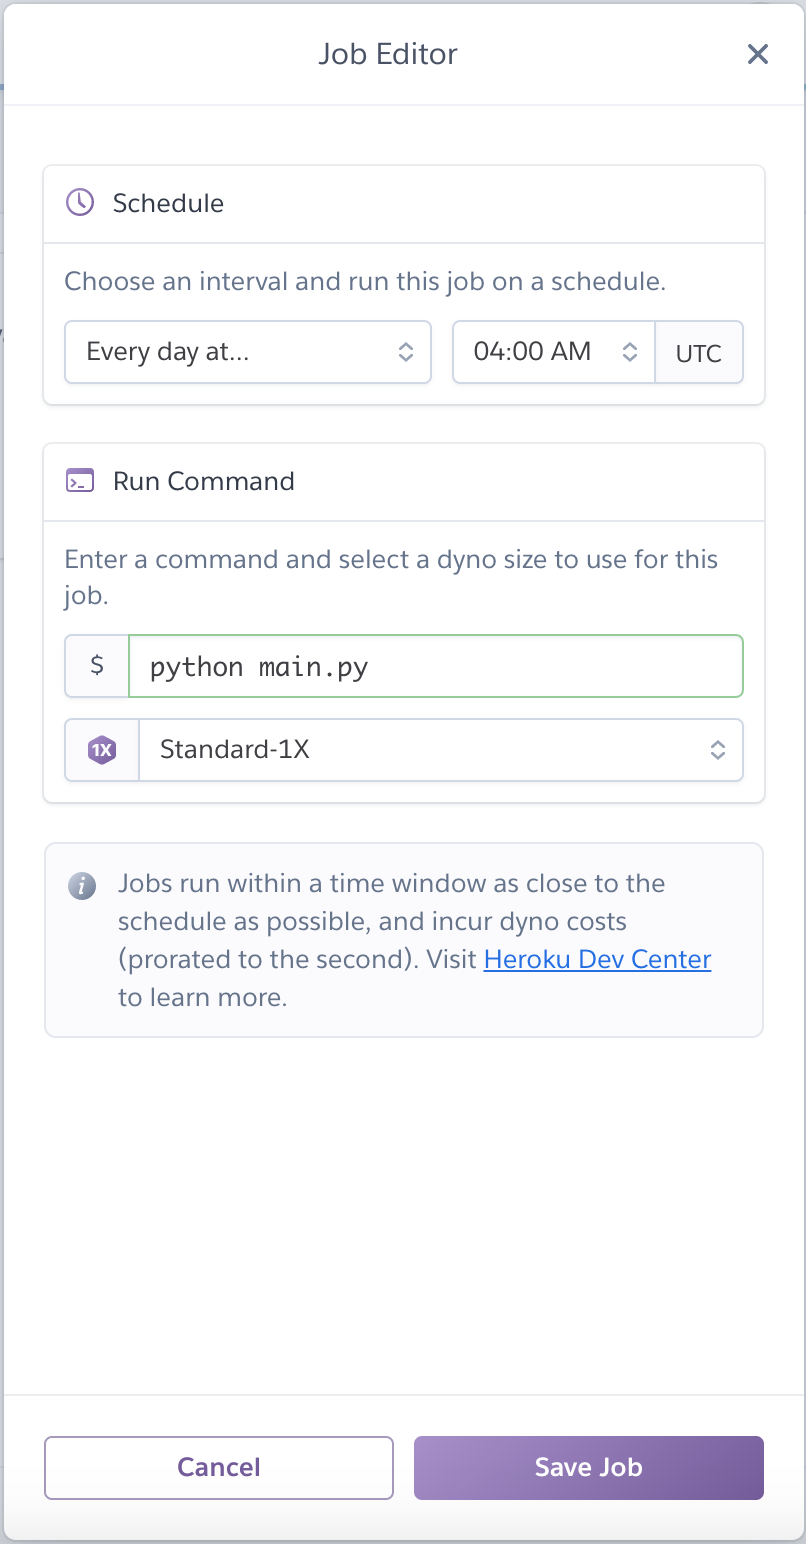Click the dollar sign prefix of the command field
This screenshot has height=1544, width=806.
pyautogui.click(x=96, y=665)
